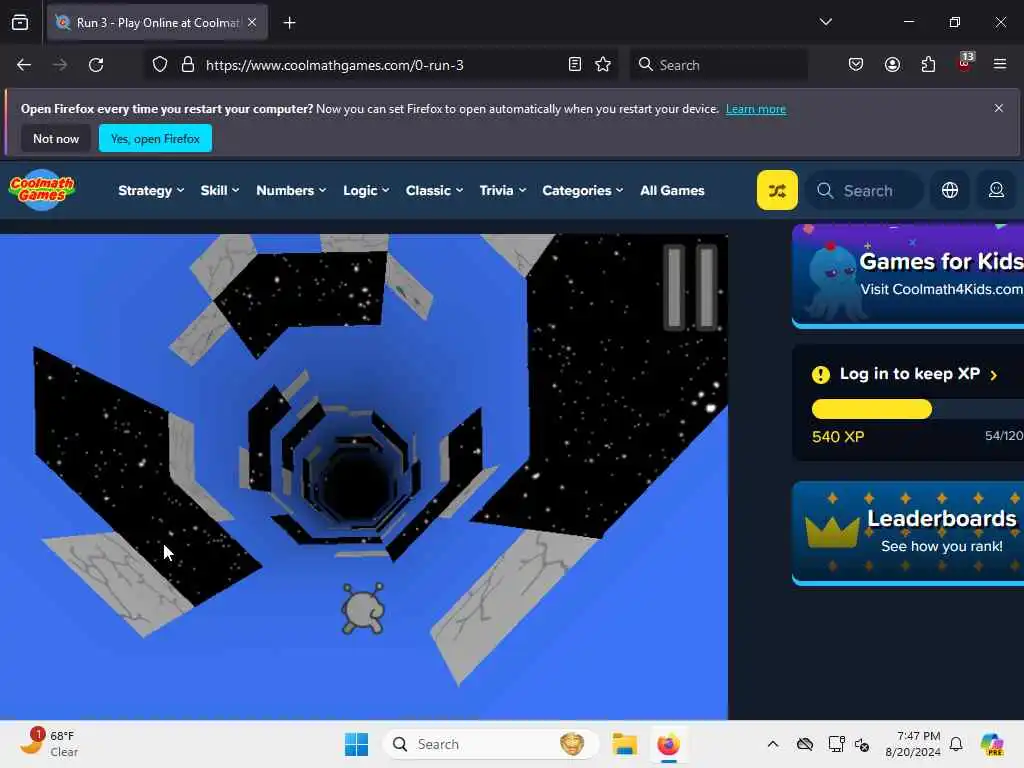Toggle Reader View icon
The height and width of the screenshot is (768, 1024).
coord(574,65)
